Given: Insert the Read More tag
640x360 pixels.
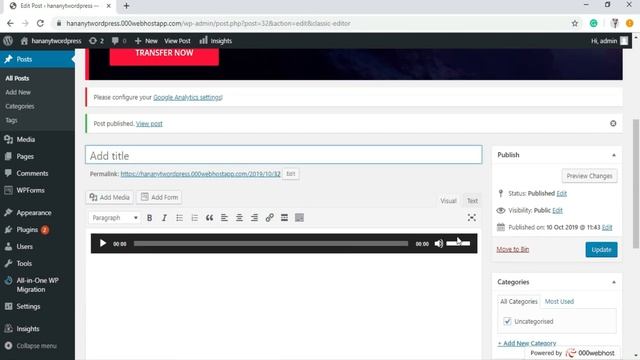Looking at the screenshot, I should coord(284,218).
